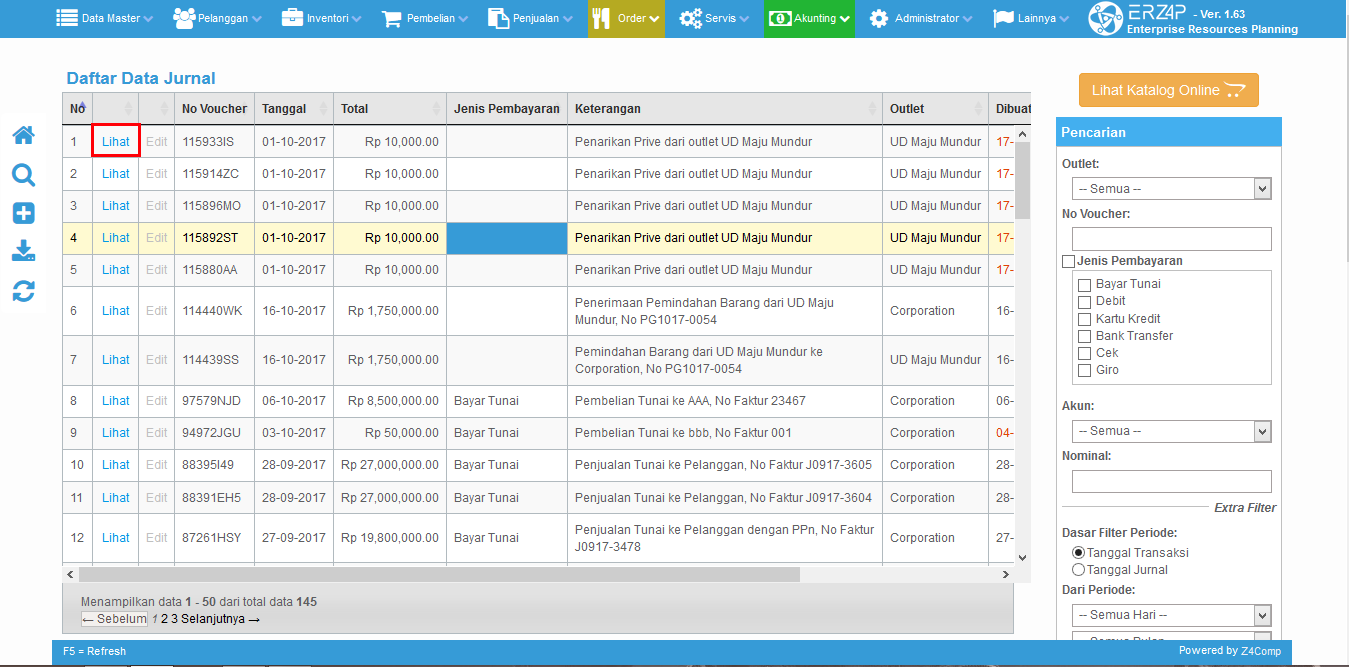Screen dimensions: 1349x667
Task: Open the Akunting menu
Action: pos(809,18)
